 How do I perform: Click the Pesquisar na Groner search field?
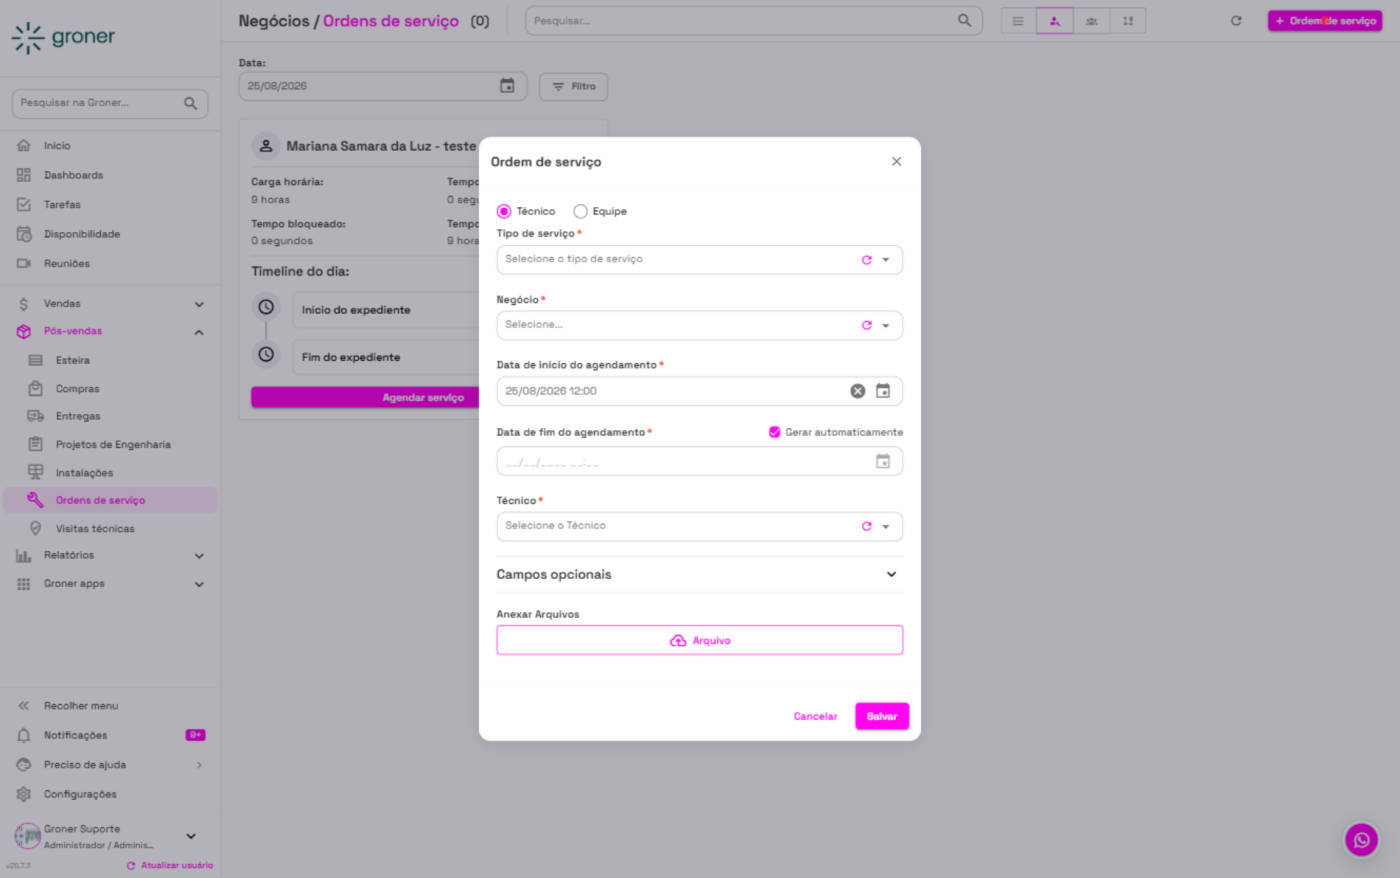point(110,103)
